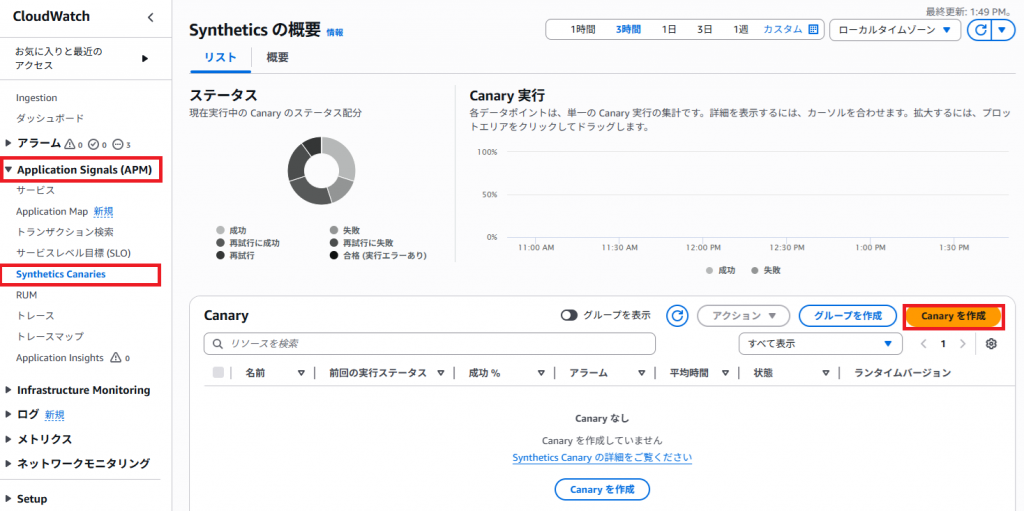The image size is (1024, 511).
Task: Open the ローカルタイムゾーン dropdown
Action: (894, 30)
